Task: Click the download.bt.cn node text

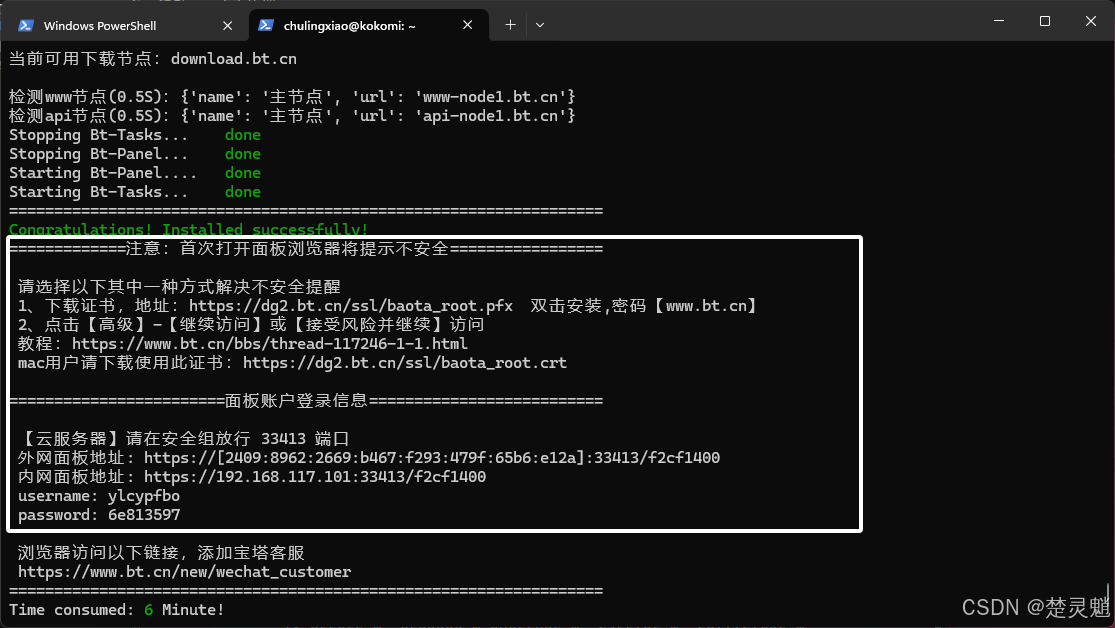Action: tap(233, 59)
